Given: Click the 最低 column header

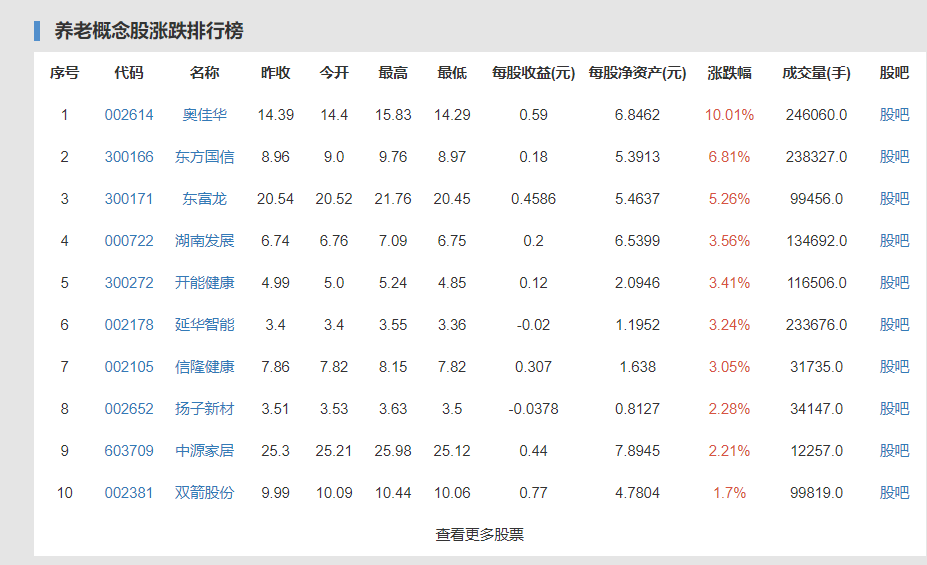Looking at the screenshot, I should [x=452, y=73].
